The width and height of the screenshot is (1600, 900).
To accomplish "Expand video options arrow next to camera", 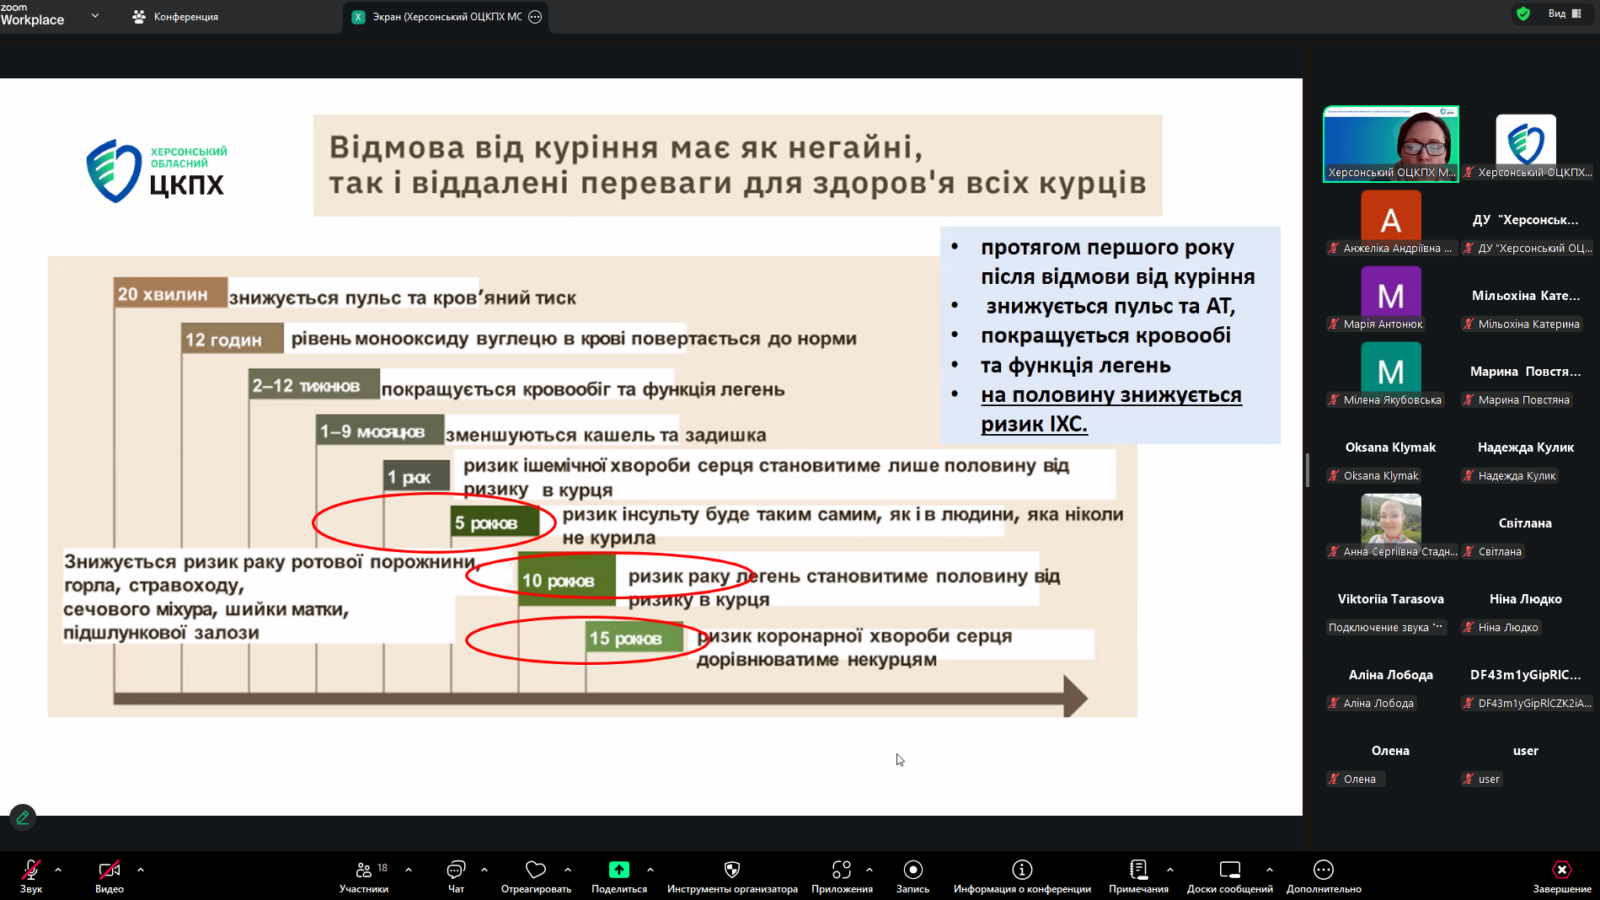I will [x=140, y=870].
